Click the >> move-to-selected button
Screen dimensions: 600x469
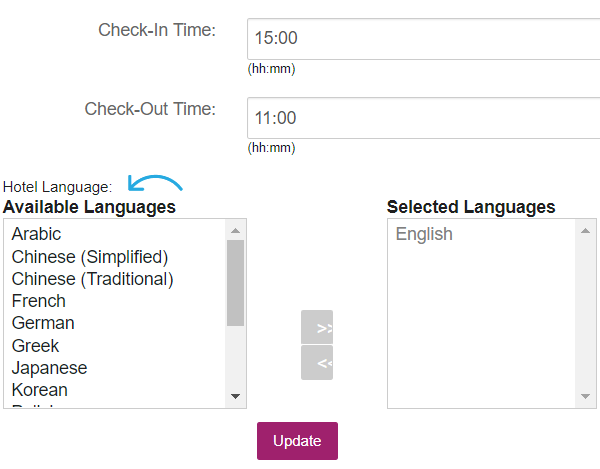coord(317,327)
